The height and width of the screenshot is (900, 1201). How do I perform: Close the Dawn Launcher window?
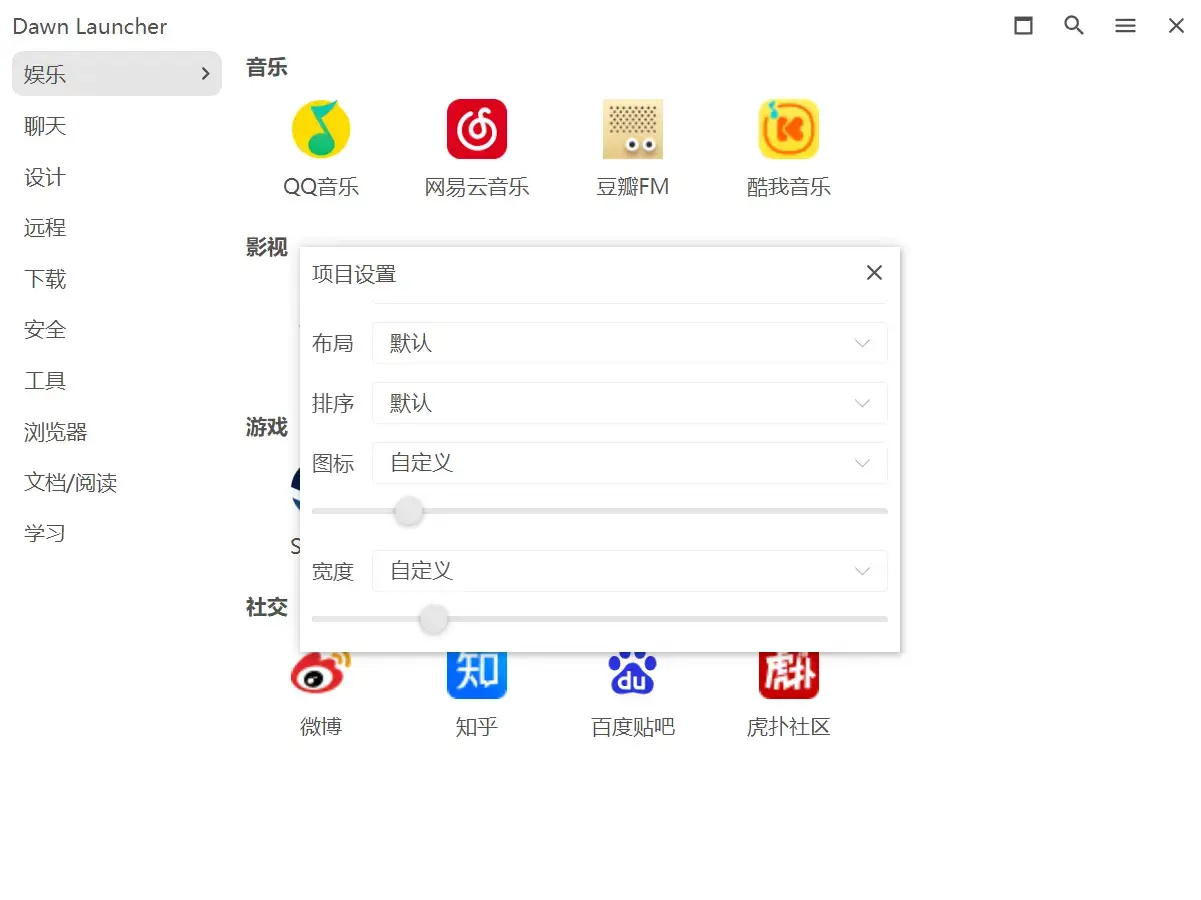1176,26
